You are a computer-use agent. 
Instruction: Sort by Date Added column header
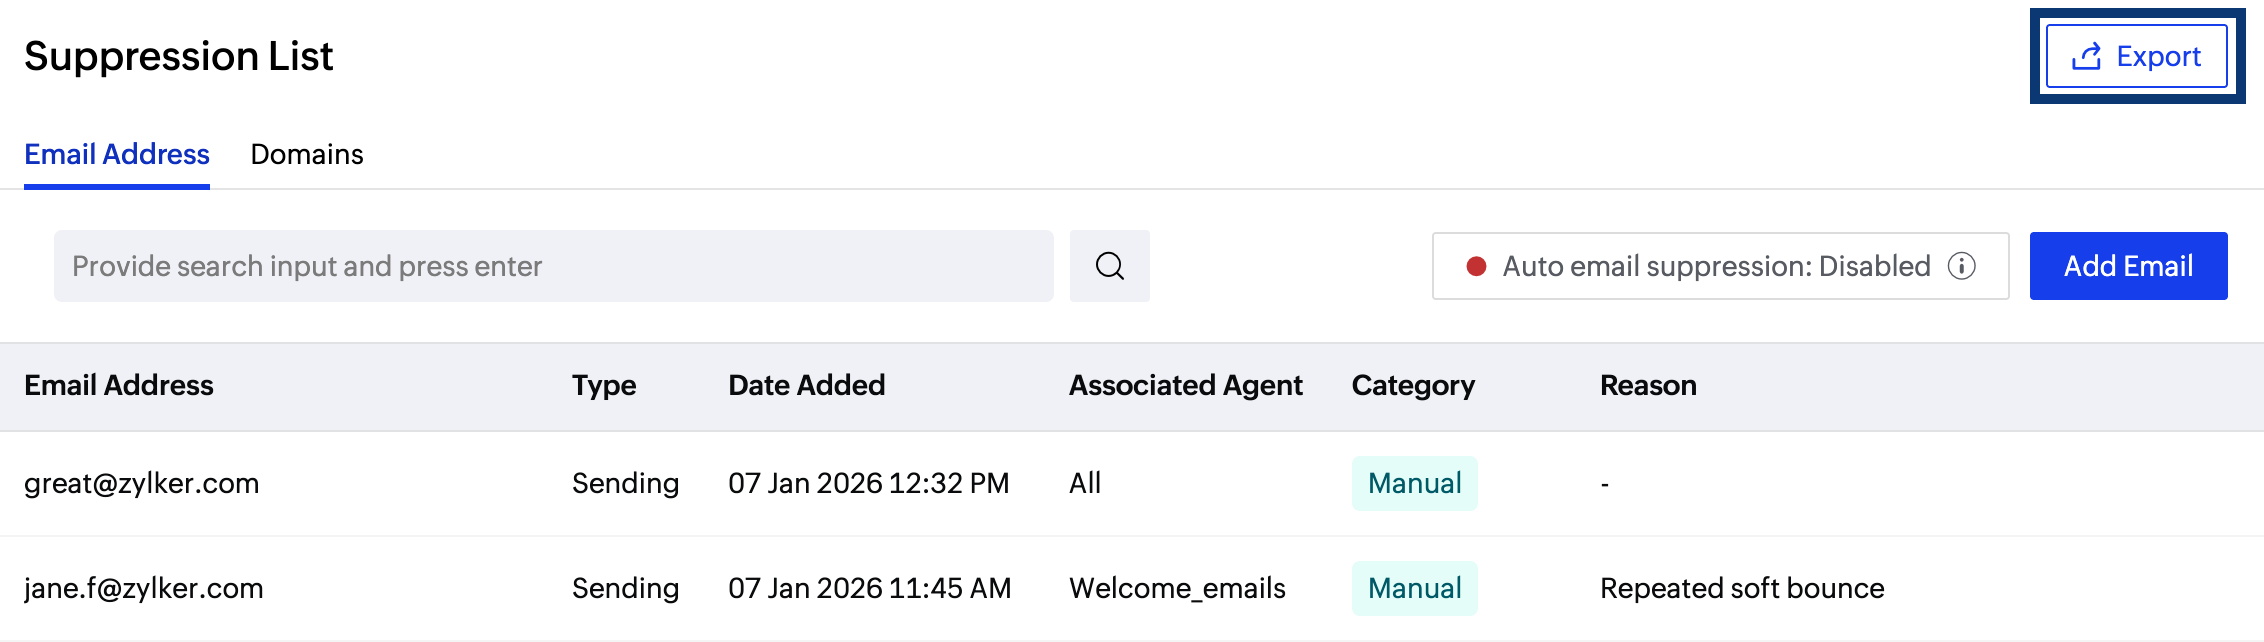806,385
